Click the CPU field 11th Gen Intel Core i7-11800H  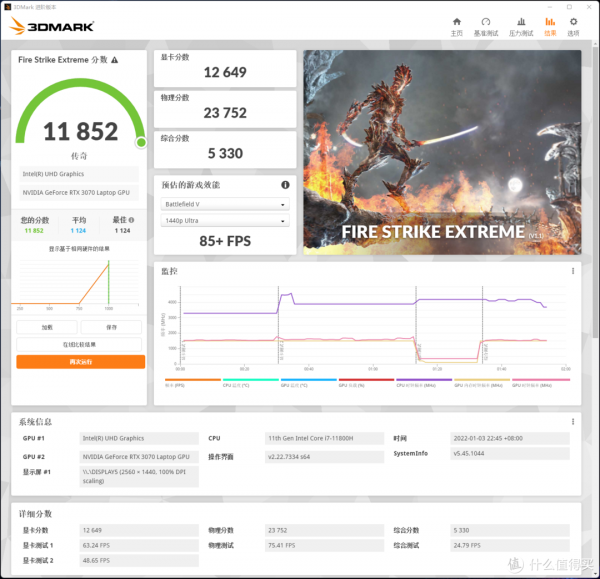[324, 438]
